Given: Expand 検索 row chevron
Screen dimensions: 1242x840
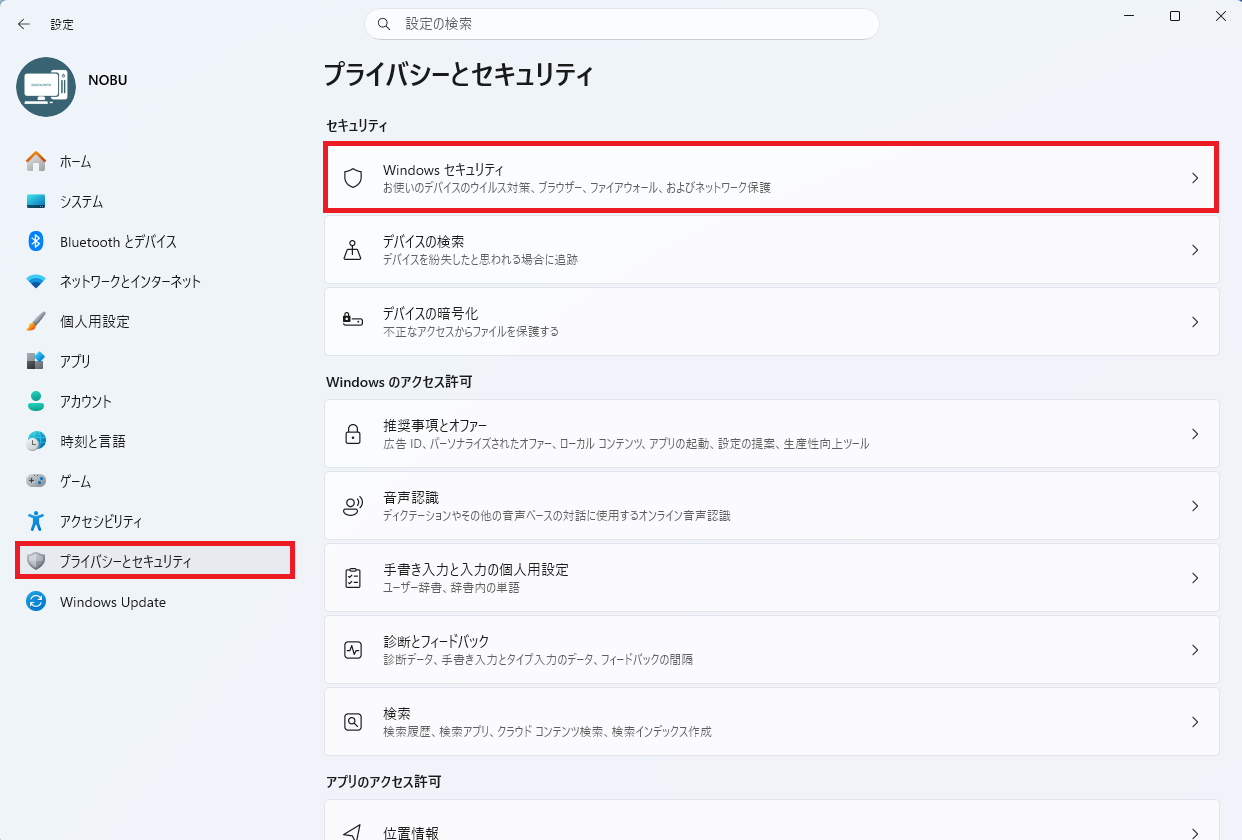Looking at the screenshot, I should (x=1194, y=722).
